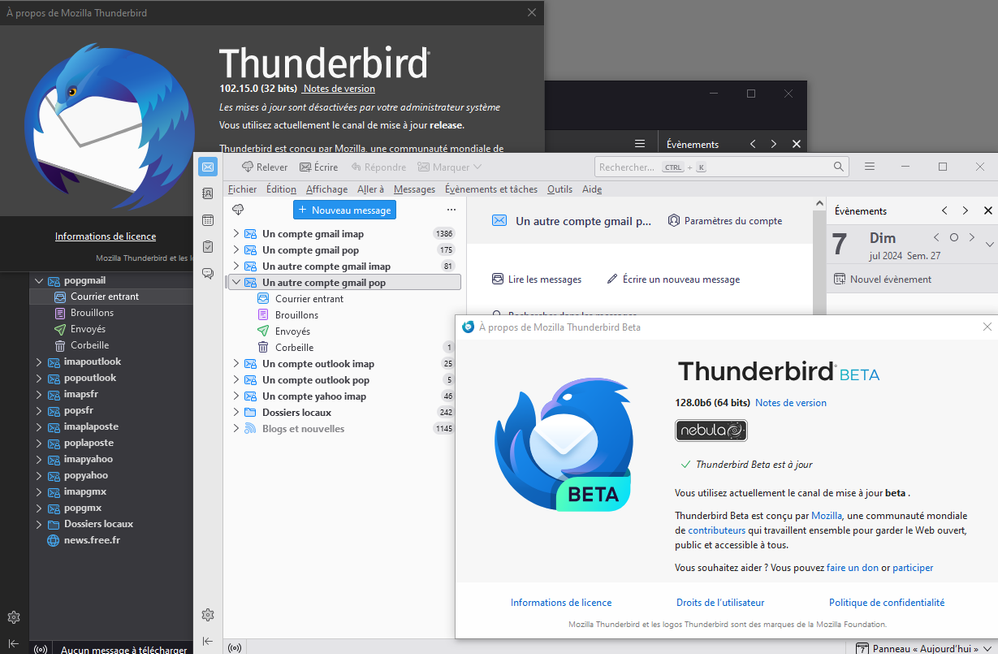Expand the Un compte gmail imap account
998x654 pixels.
point(236,234)
